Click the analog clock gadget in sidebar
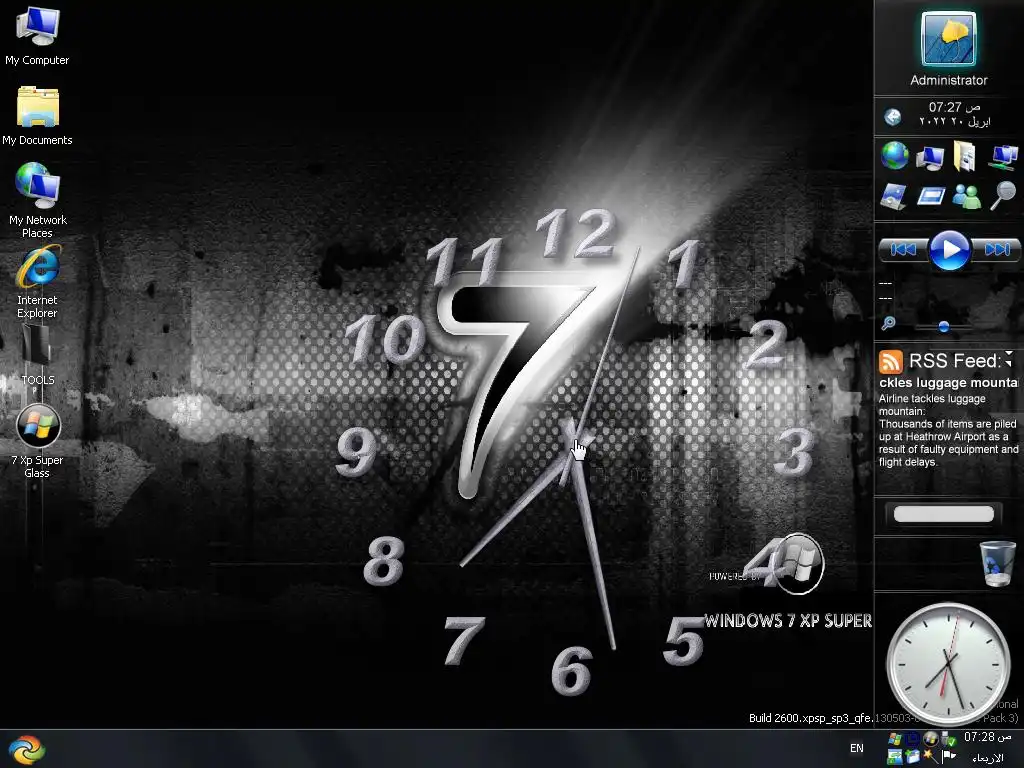This screenshot has height=768, width=1024. coord(948,664)
